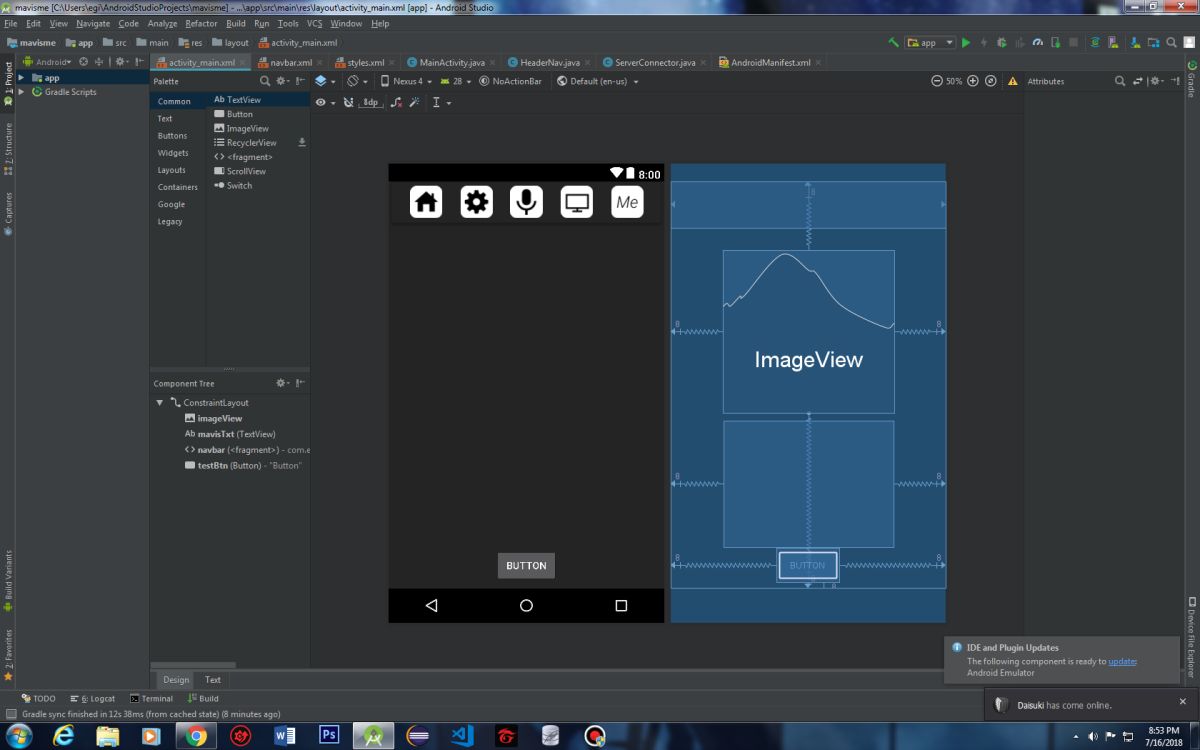This screenshot has width=1200, height=750.
Task: Zoom in on the design surface
Action: [x=972, y=81]
